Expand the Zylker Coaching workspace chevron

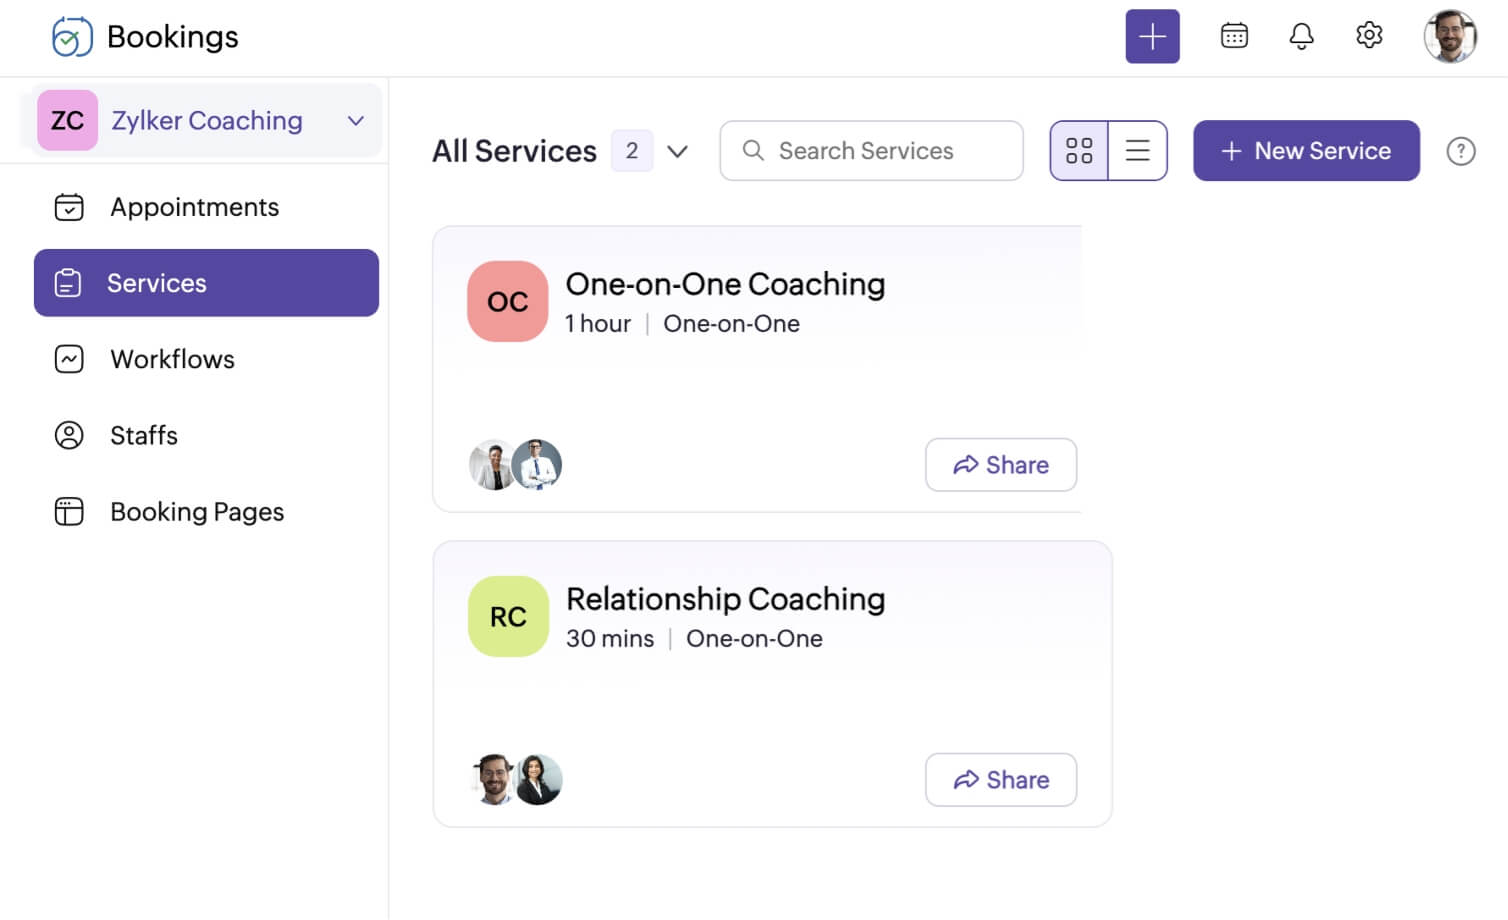[x=355, y=120]
